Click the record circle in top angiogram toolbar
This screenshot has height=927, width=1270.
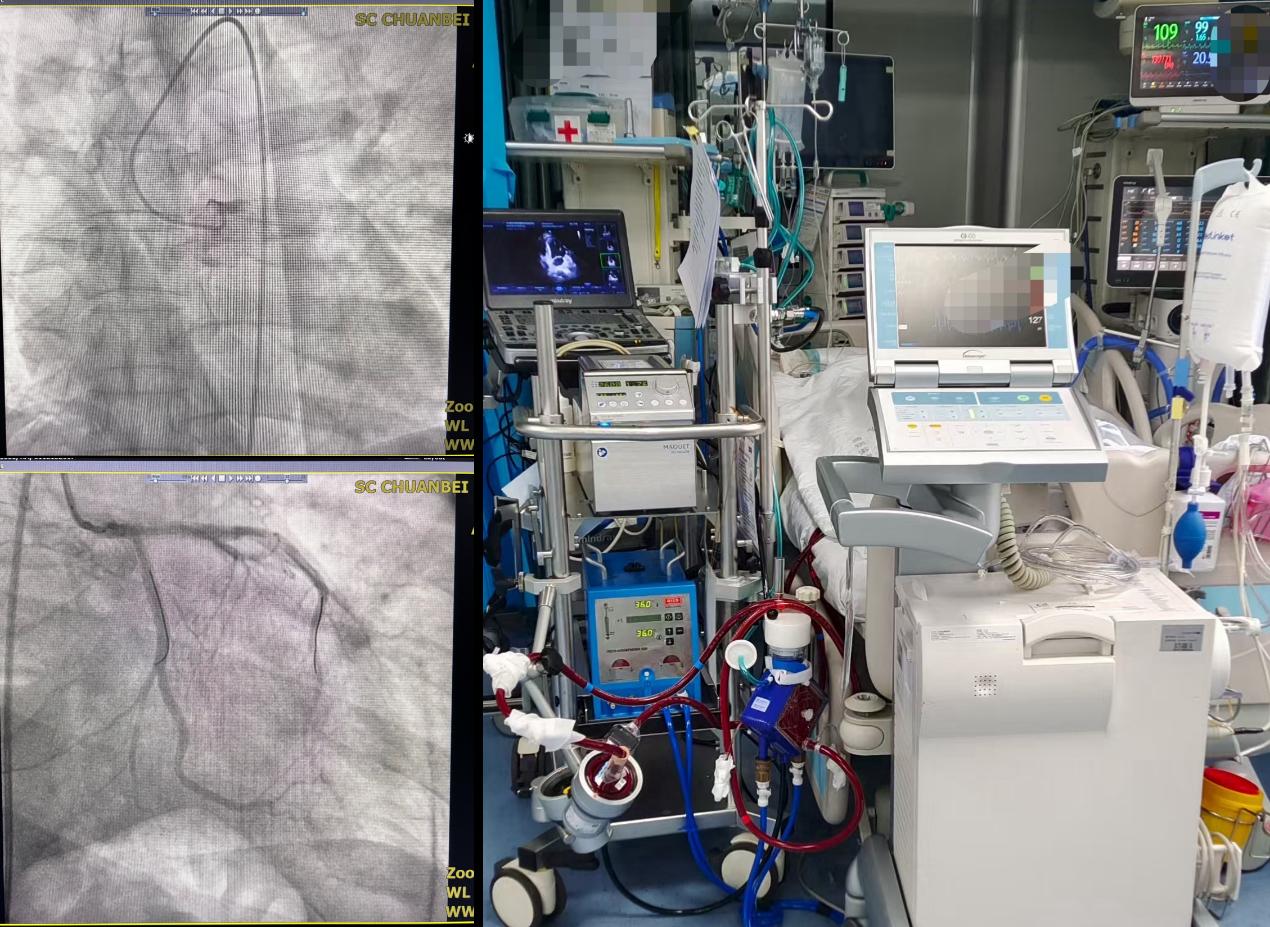[x=258, y=11]
